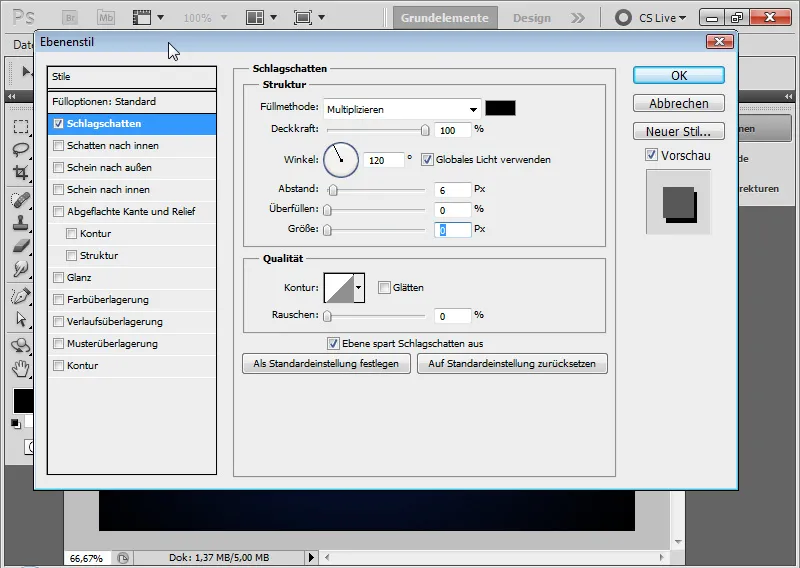This screenshot has width=800, height=568.
Task: Click the Rauschen slider handle
Action: coord(328,316)
